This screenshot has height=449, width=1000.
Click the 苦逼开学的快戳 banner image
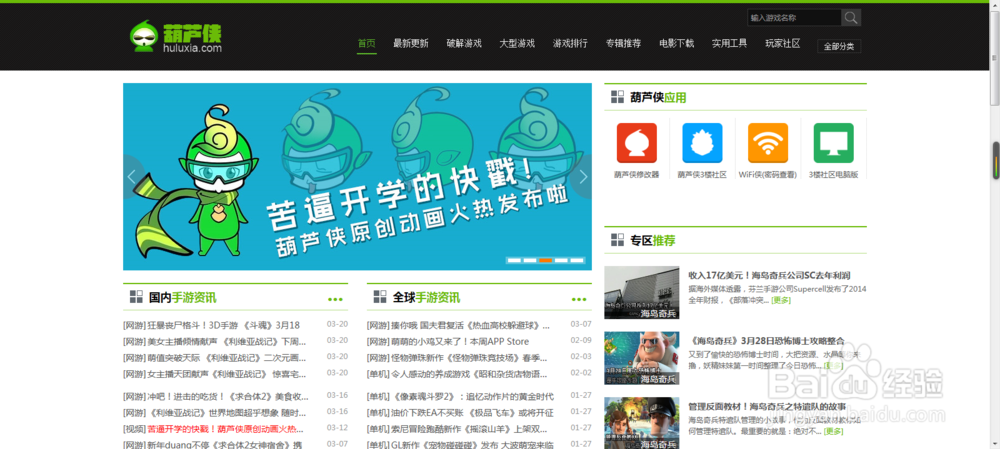pos(357,177)
